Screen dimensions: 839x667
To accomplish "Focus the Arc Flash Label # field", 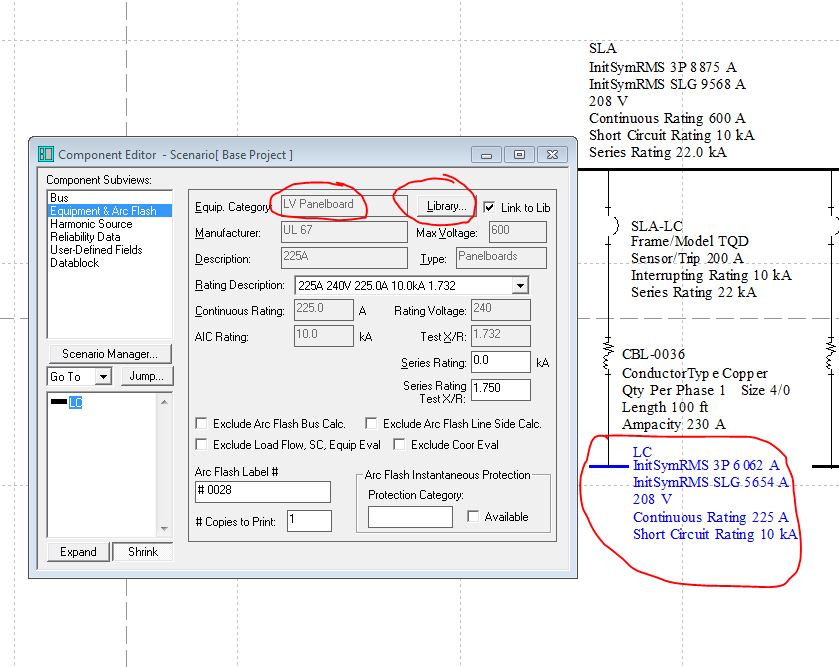I will point(263,492).
